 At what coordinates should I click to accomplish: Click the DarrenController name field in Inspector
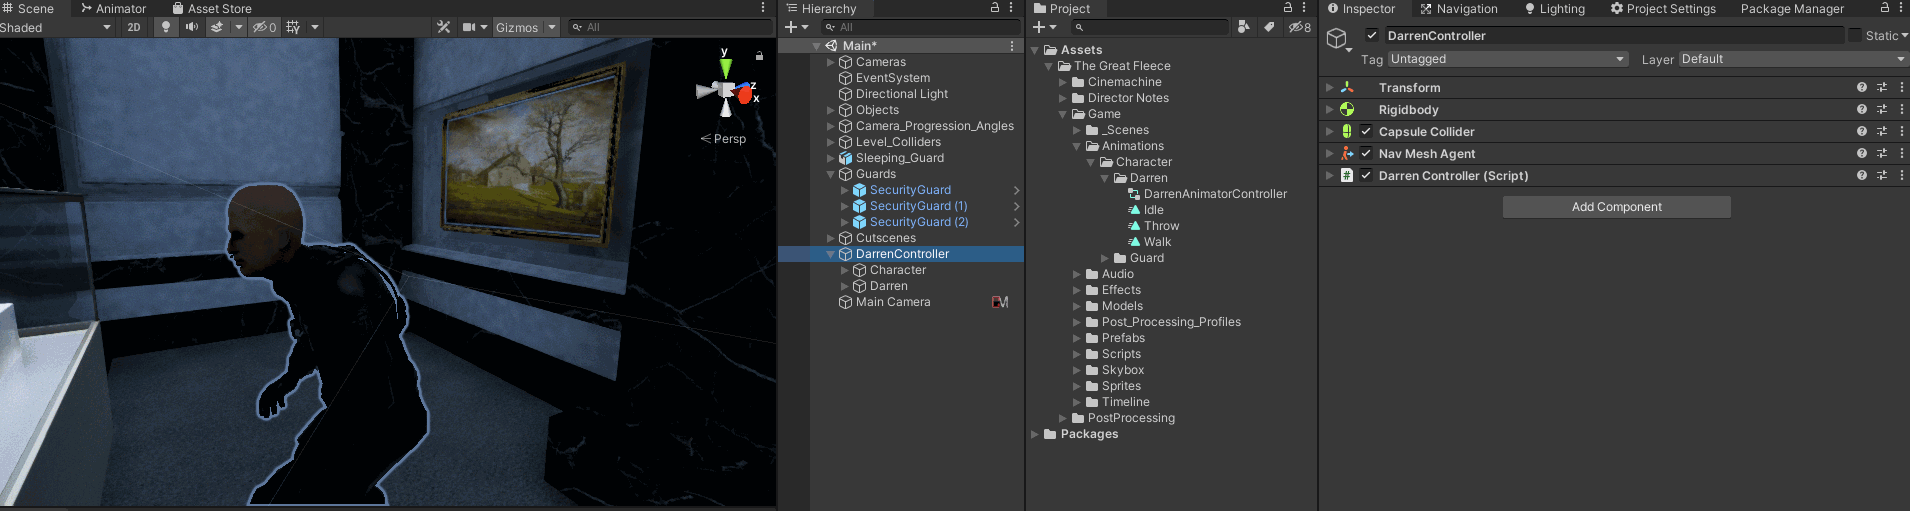click(x=1613, y=35)
